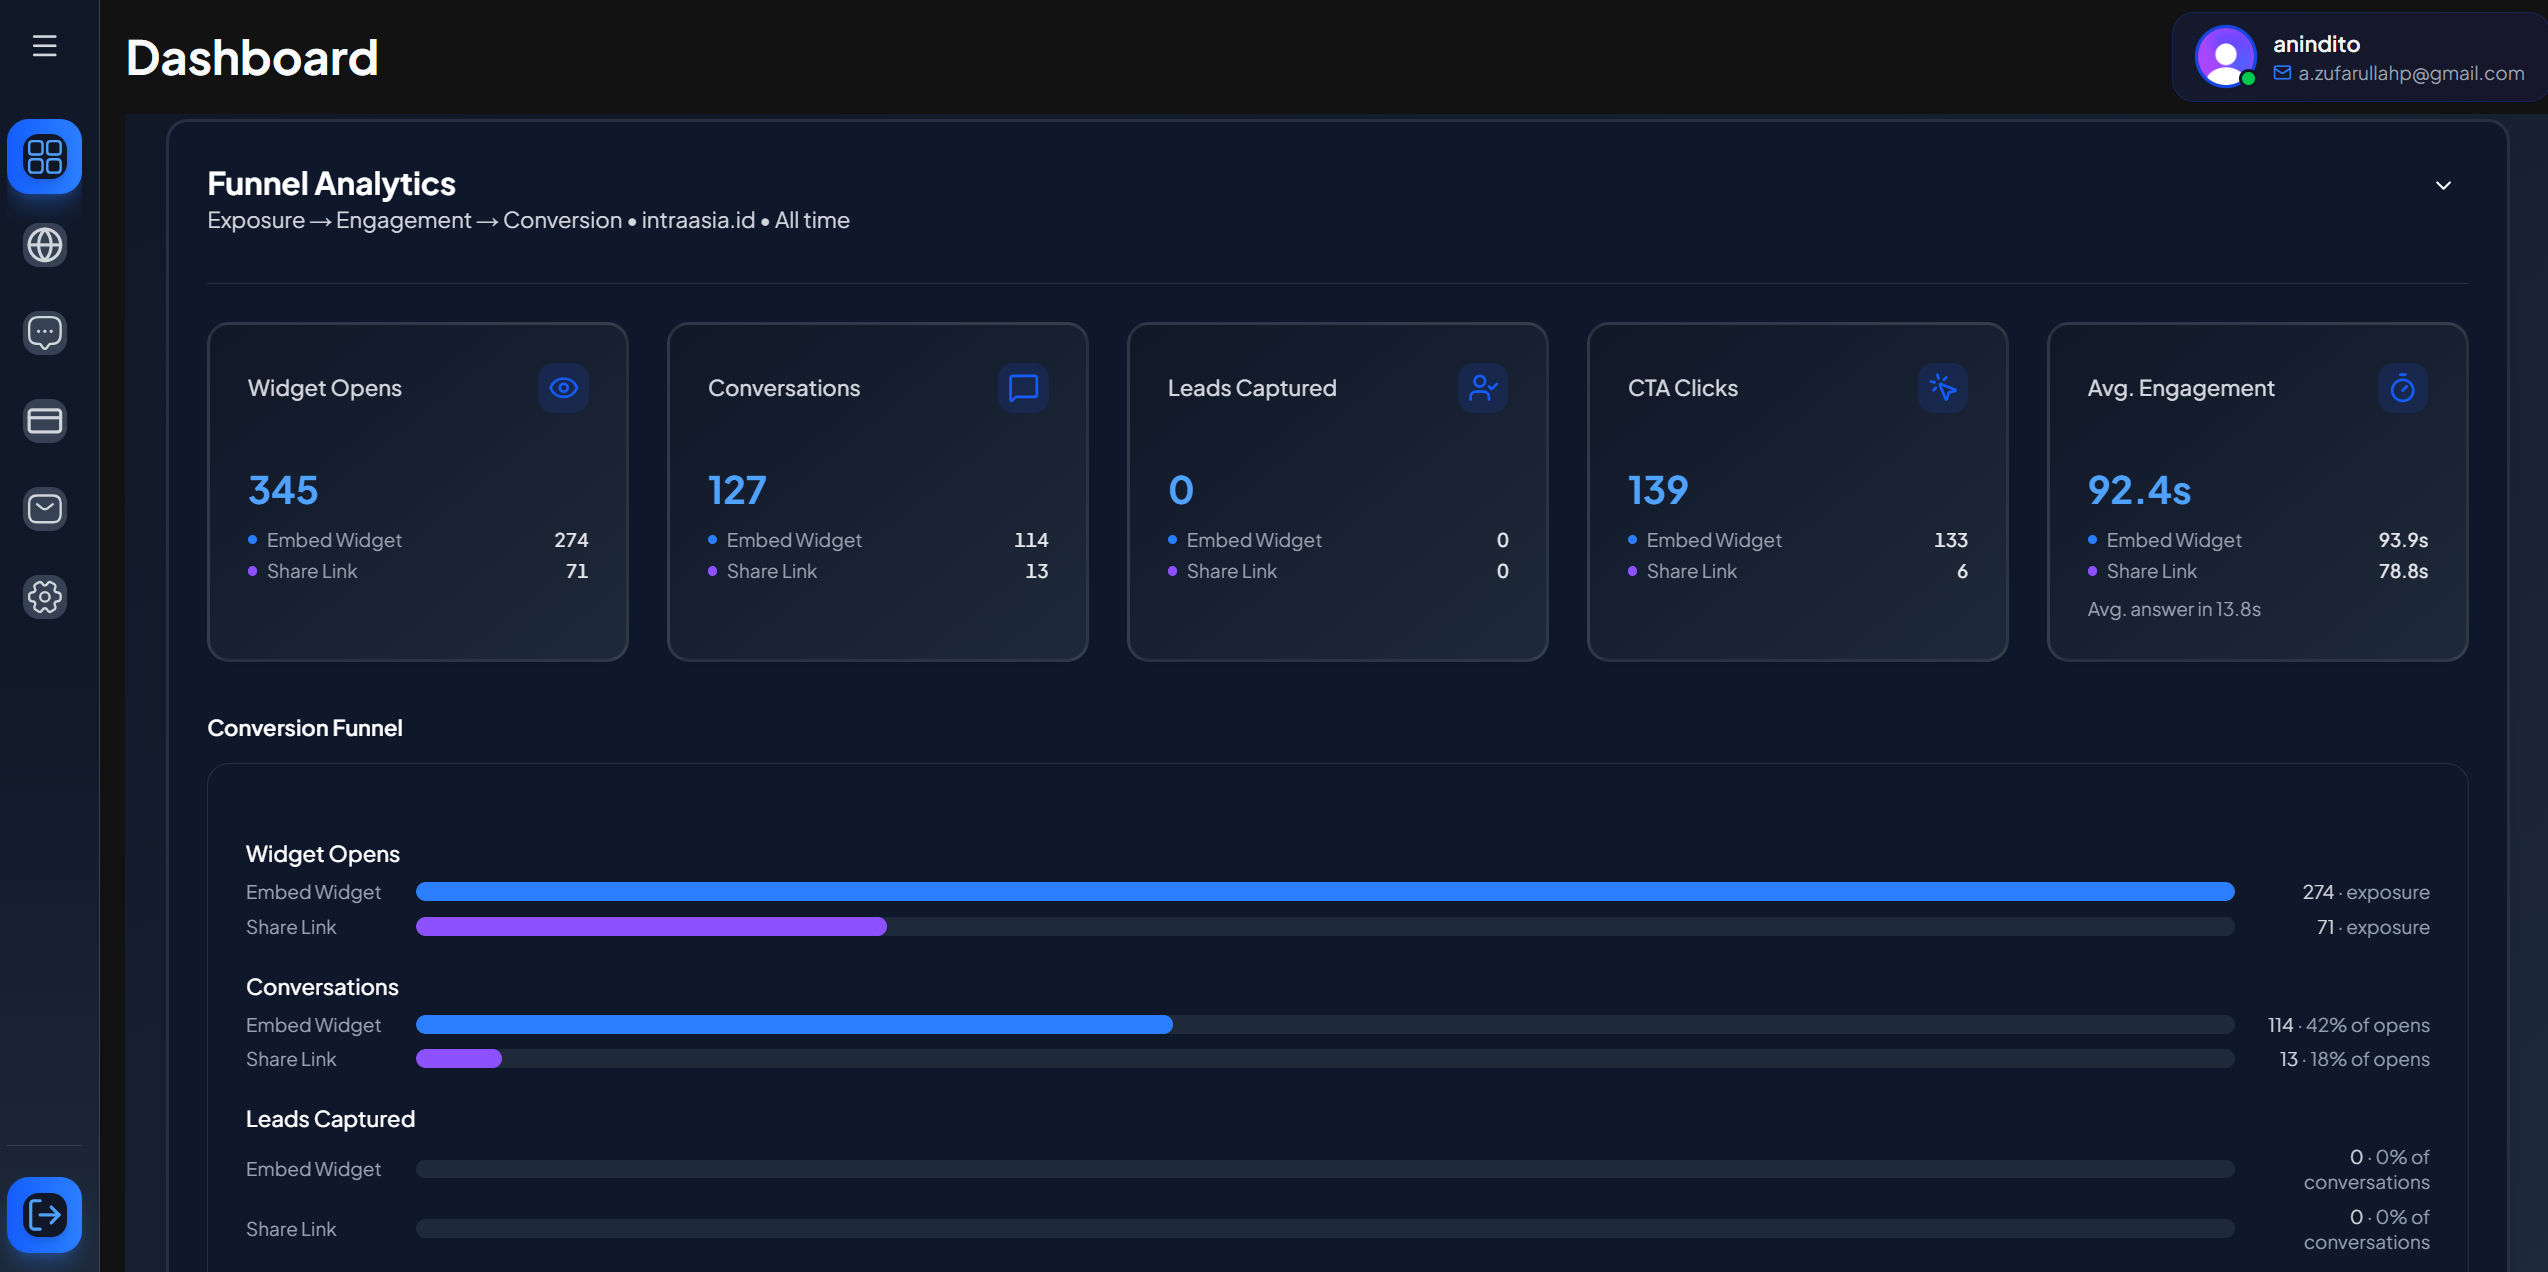Screen dimensions: 2548x1272
Task: Click the '274 · exposure' label
Action: (x=2366, y=892)
